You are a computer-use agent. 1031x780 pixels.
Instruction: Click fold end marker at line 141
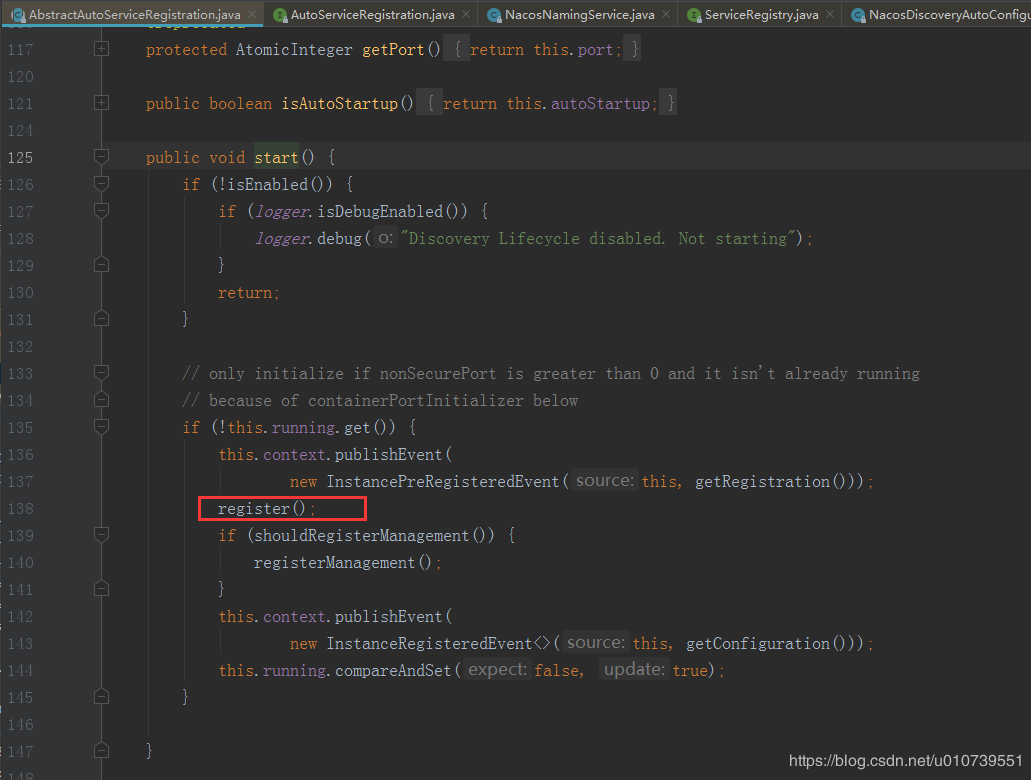click(x=101, y=588)
